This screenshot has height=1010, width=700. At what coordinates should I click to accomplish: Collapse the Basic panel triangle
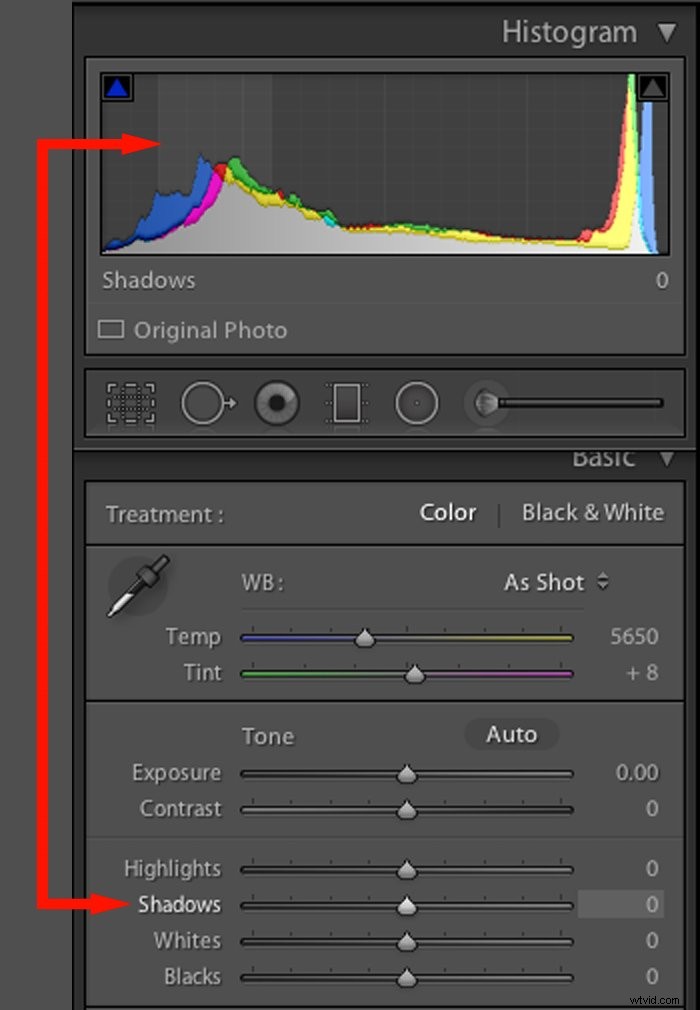[667, 459]
